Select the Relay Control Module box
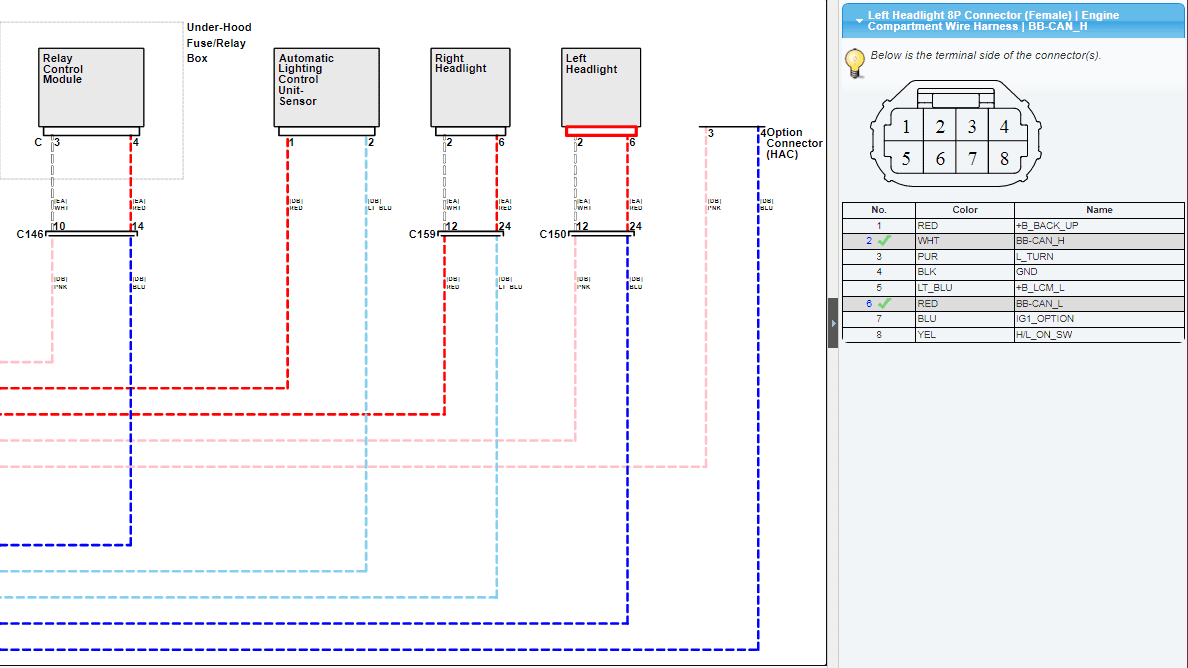1188x668 pixels. [x=91, y=87]
